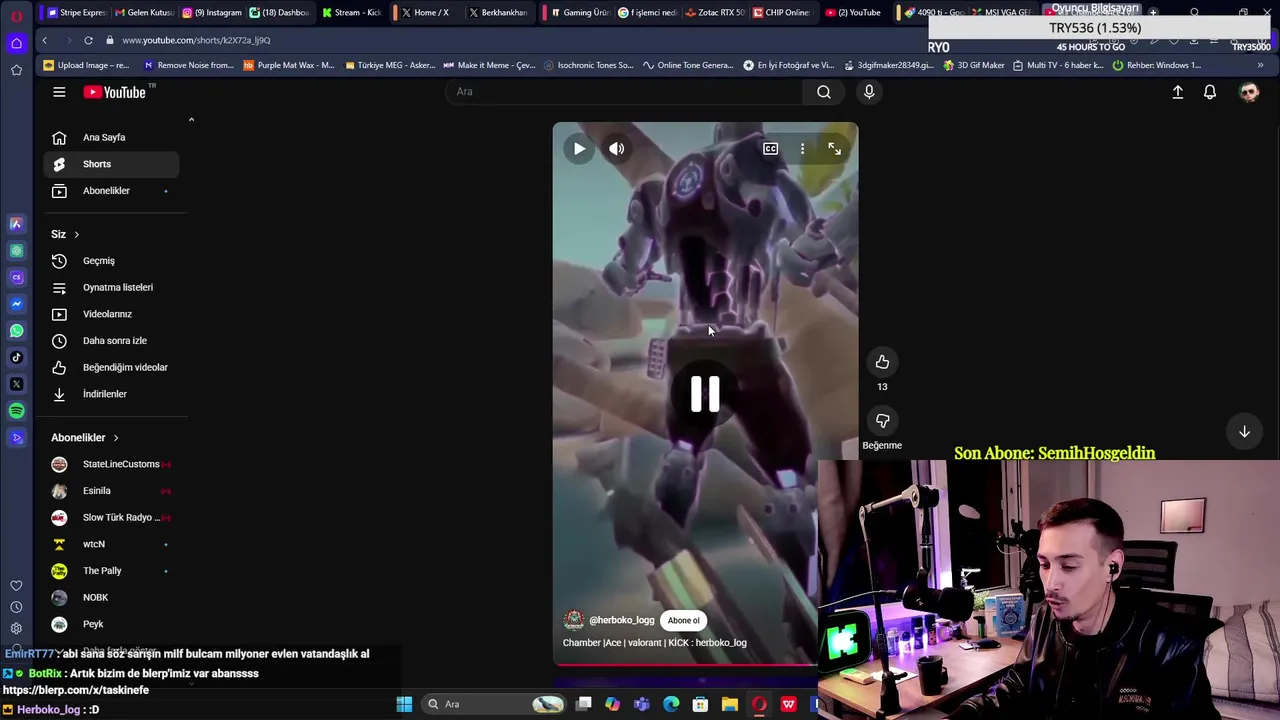The height and width of the screenshot is (720, 1280).
Task: Click the browser address bar URL
Action: pos(196,40)
